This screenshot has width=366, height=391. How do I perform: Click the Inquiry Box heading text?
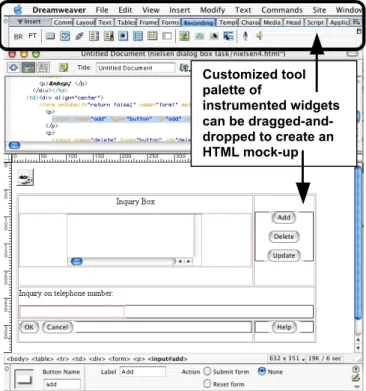[x=135, y=201]
